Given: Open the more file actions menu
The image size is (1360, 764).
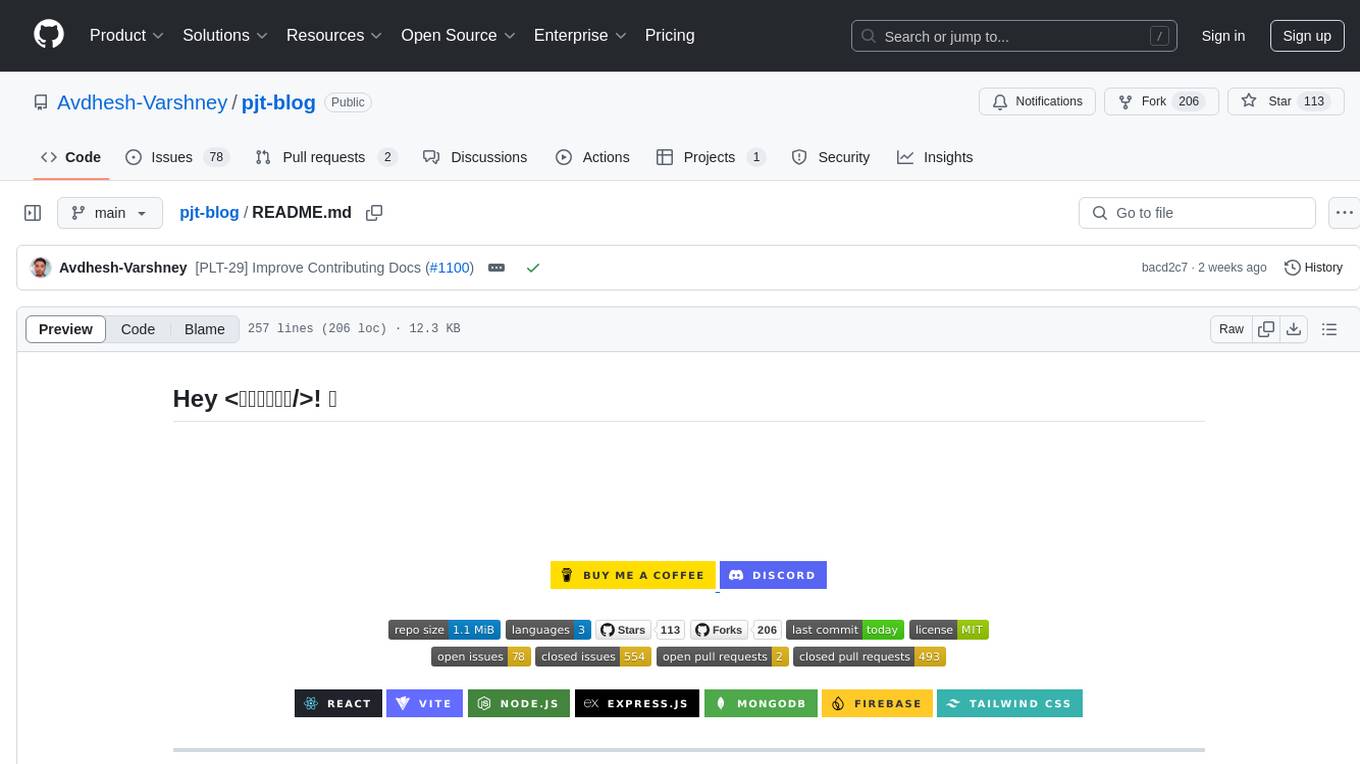Looking at the screenshot, I should (x=1344, y=213).
